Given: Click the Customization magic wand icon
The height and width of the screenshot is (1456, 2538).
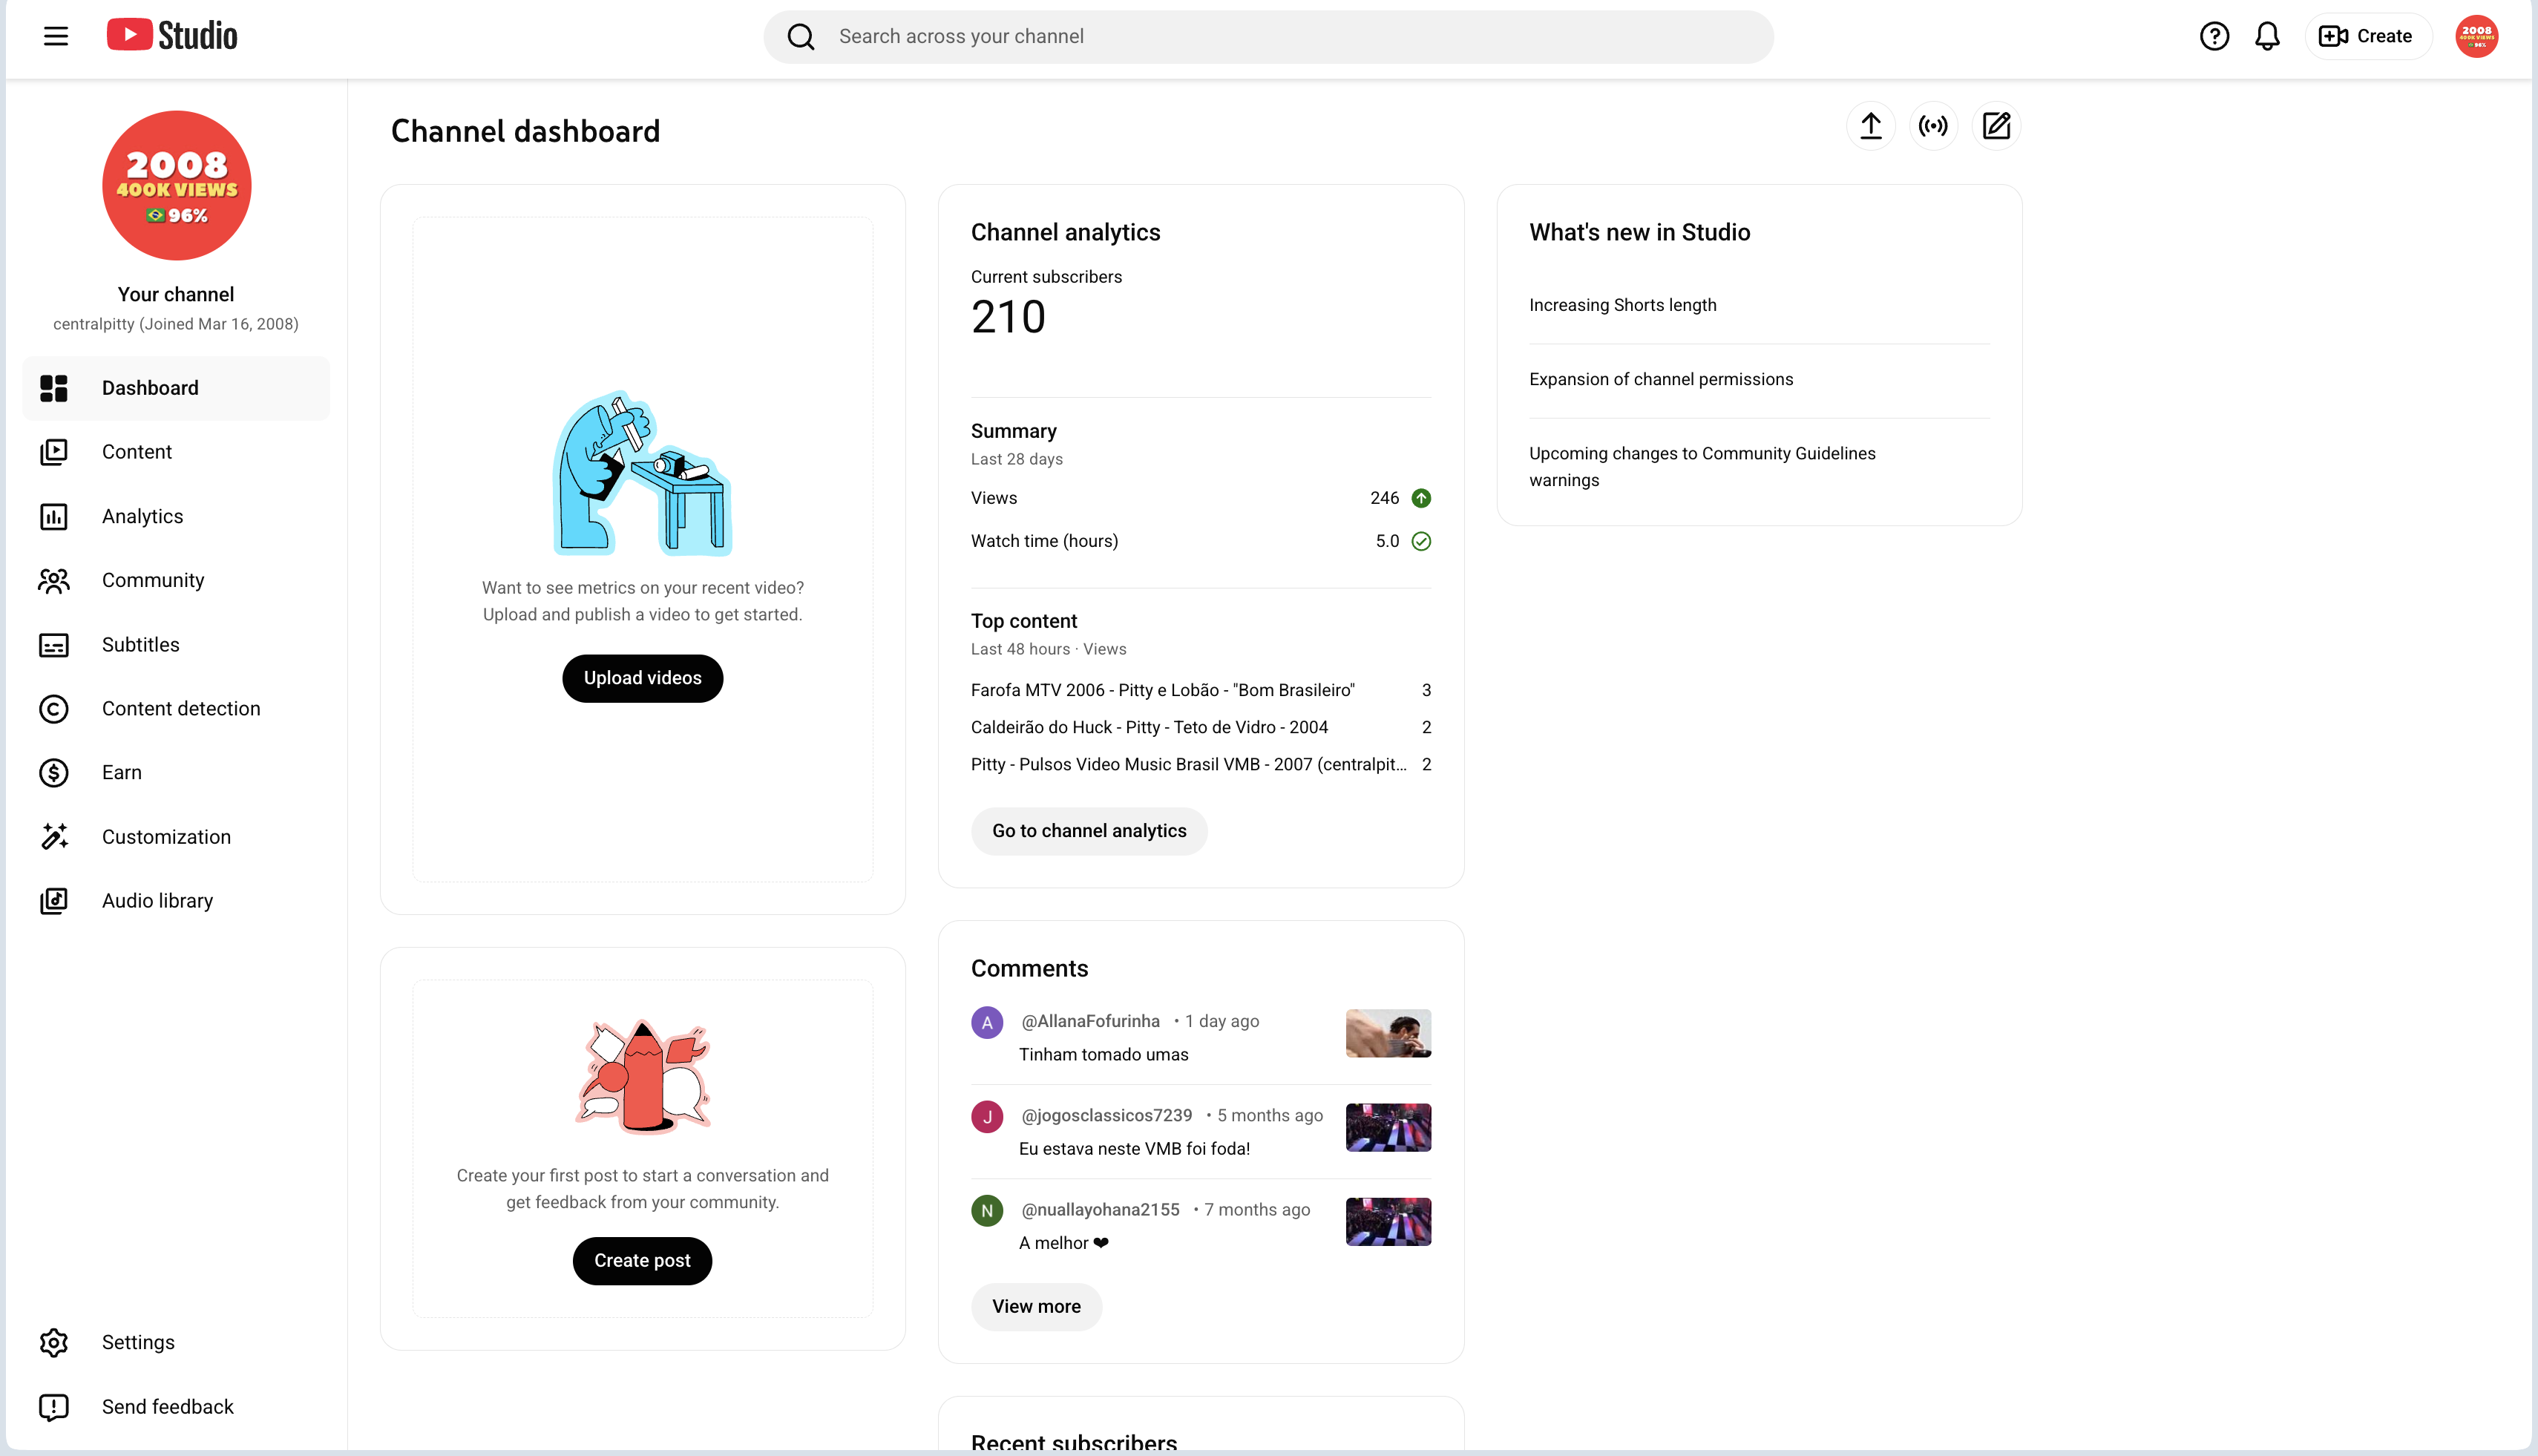Looking at the screenshot, I should coord(54,837).
